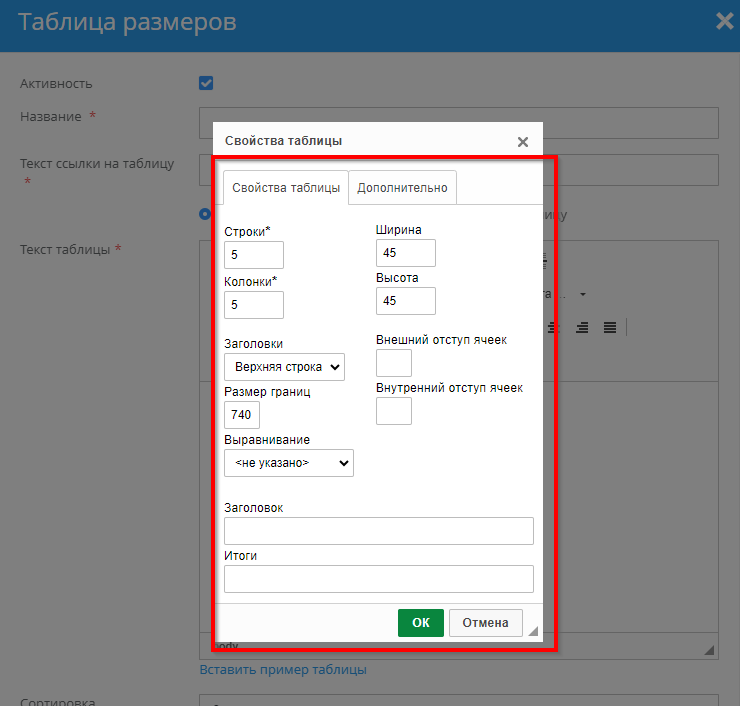The height and width of the screenshot is (706, 740).
Task: Switch to the Дополнительно tab
Action: click(x=403, y=188)
